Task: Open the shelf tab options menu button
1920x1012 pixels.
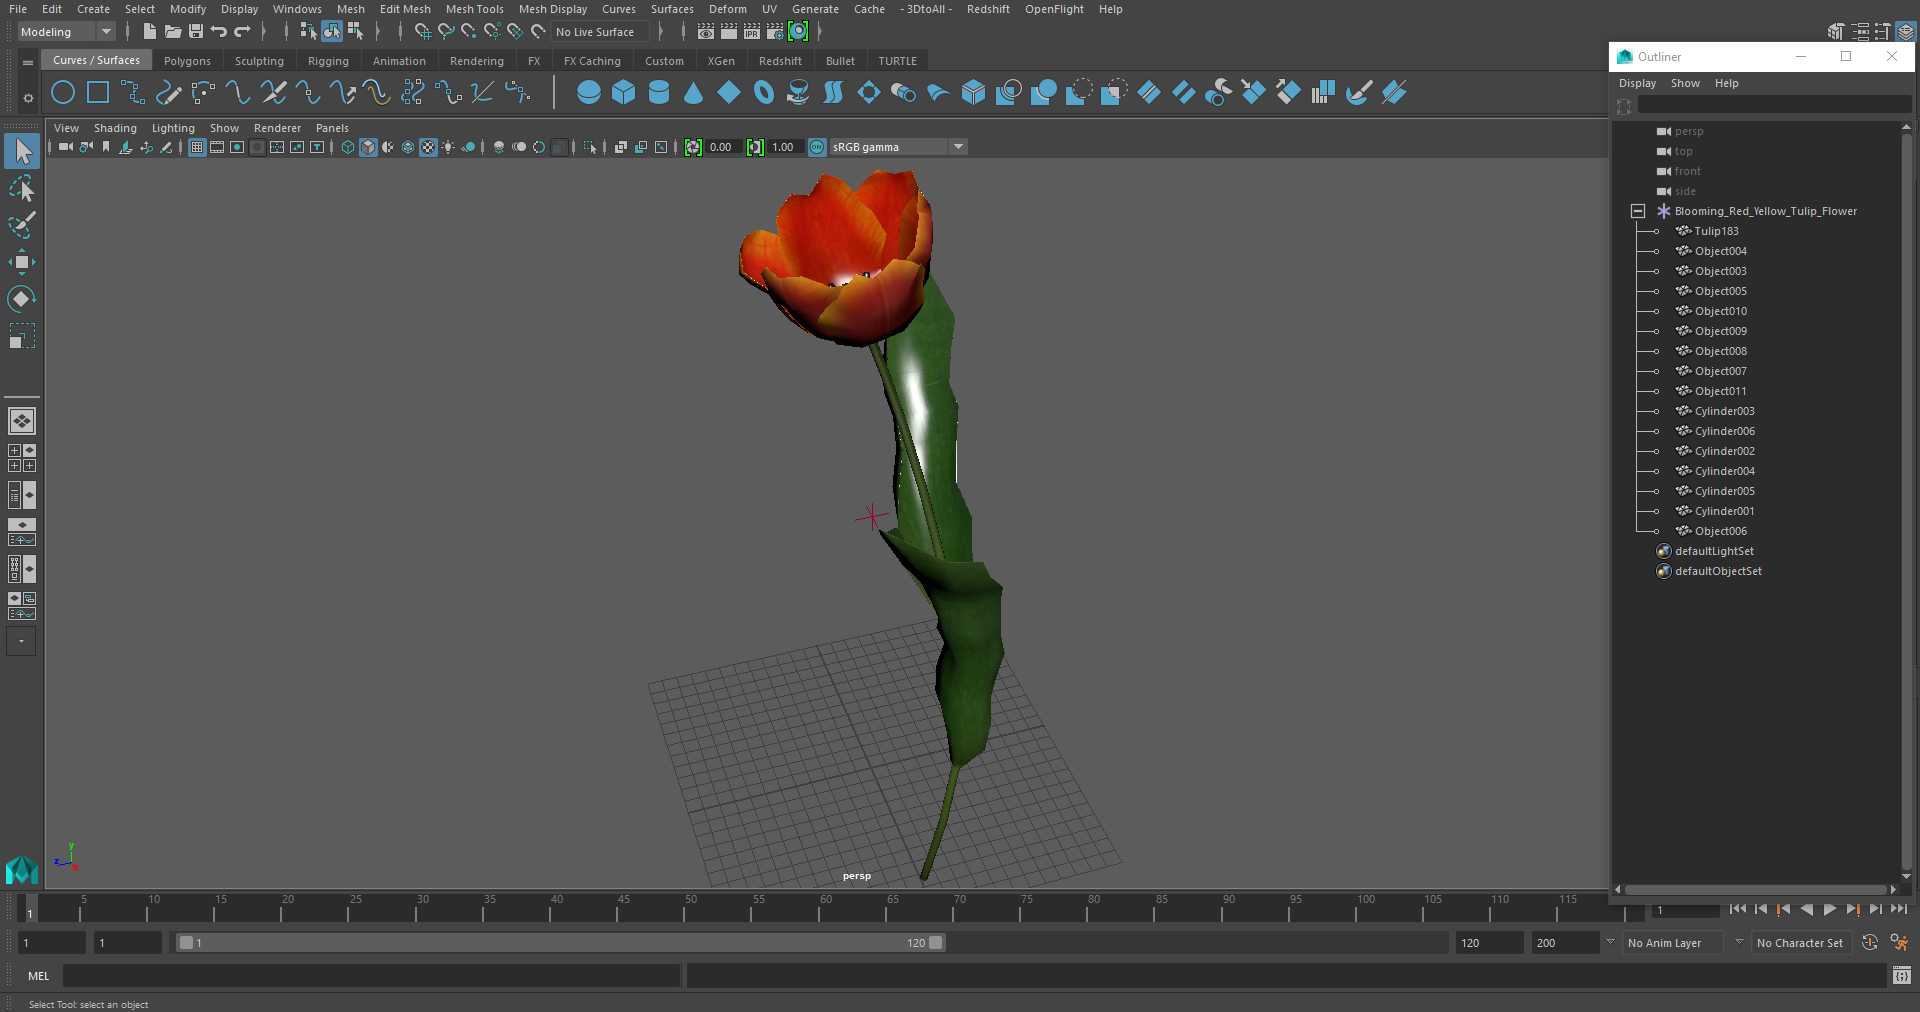Action: click(28, 62)
